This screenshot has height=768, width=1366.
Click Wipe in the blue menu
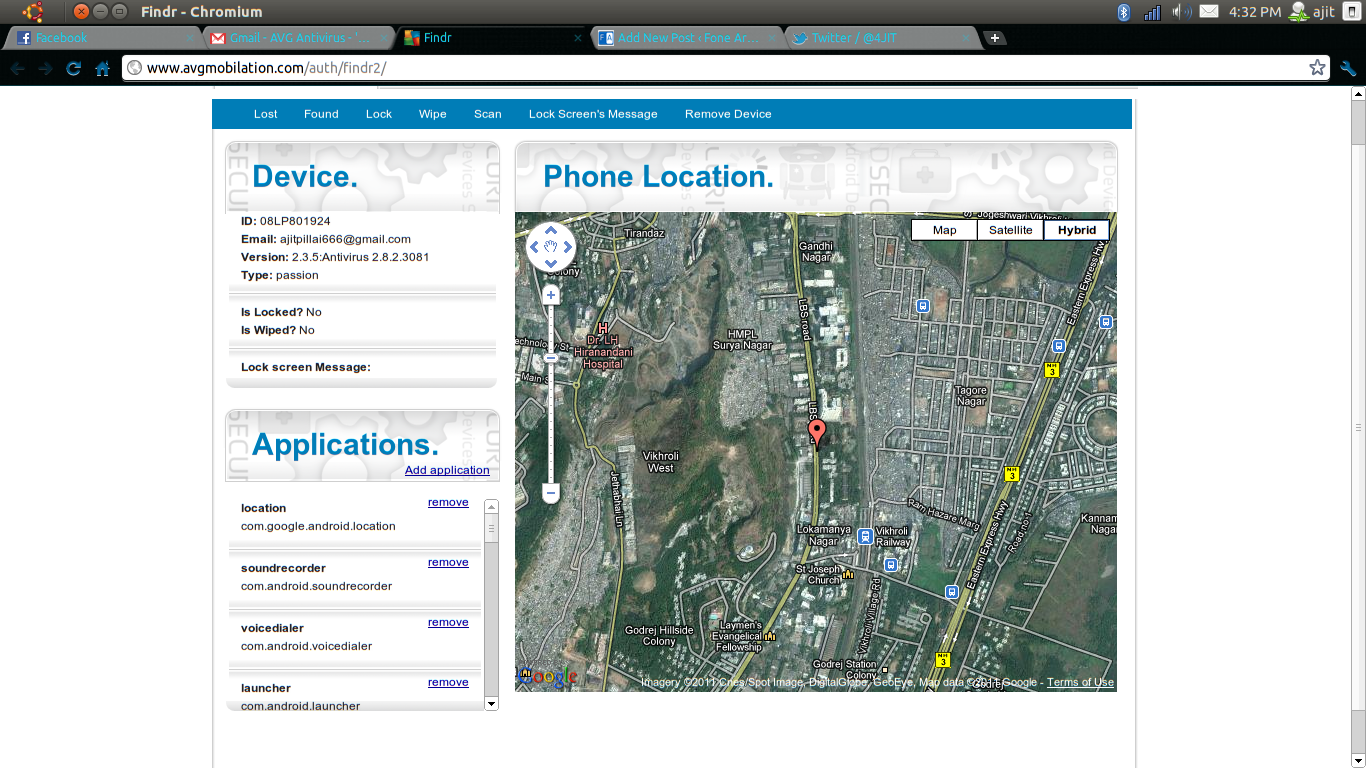click(x=433, y=114)
